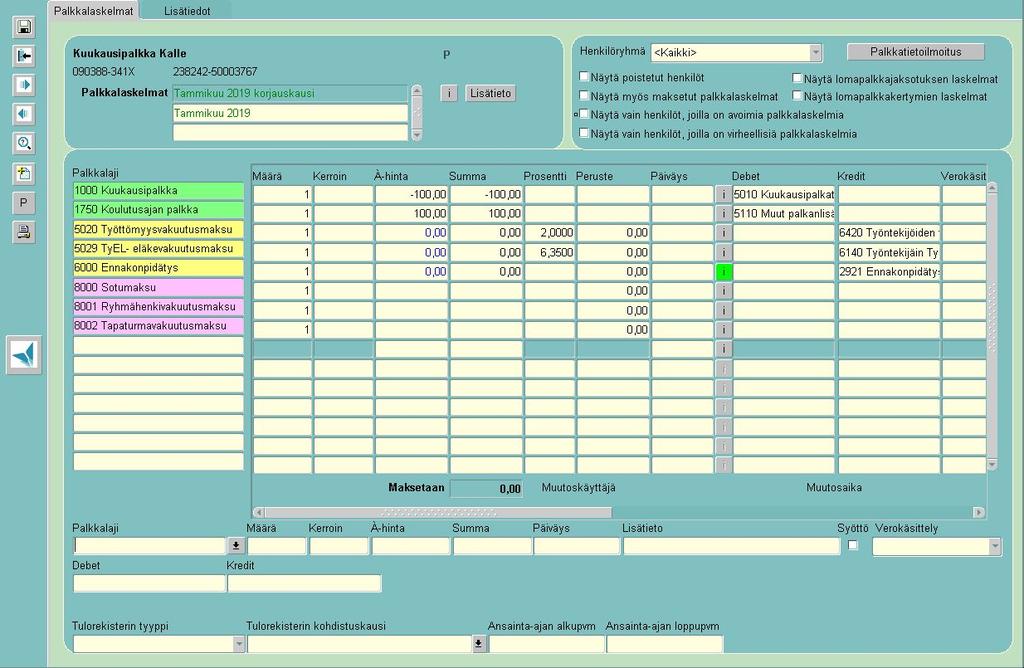Select 1750 Koulutusajan palkka wage type
This screenshot has width=1024, height=668.
click(158, 210)
